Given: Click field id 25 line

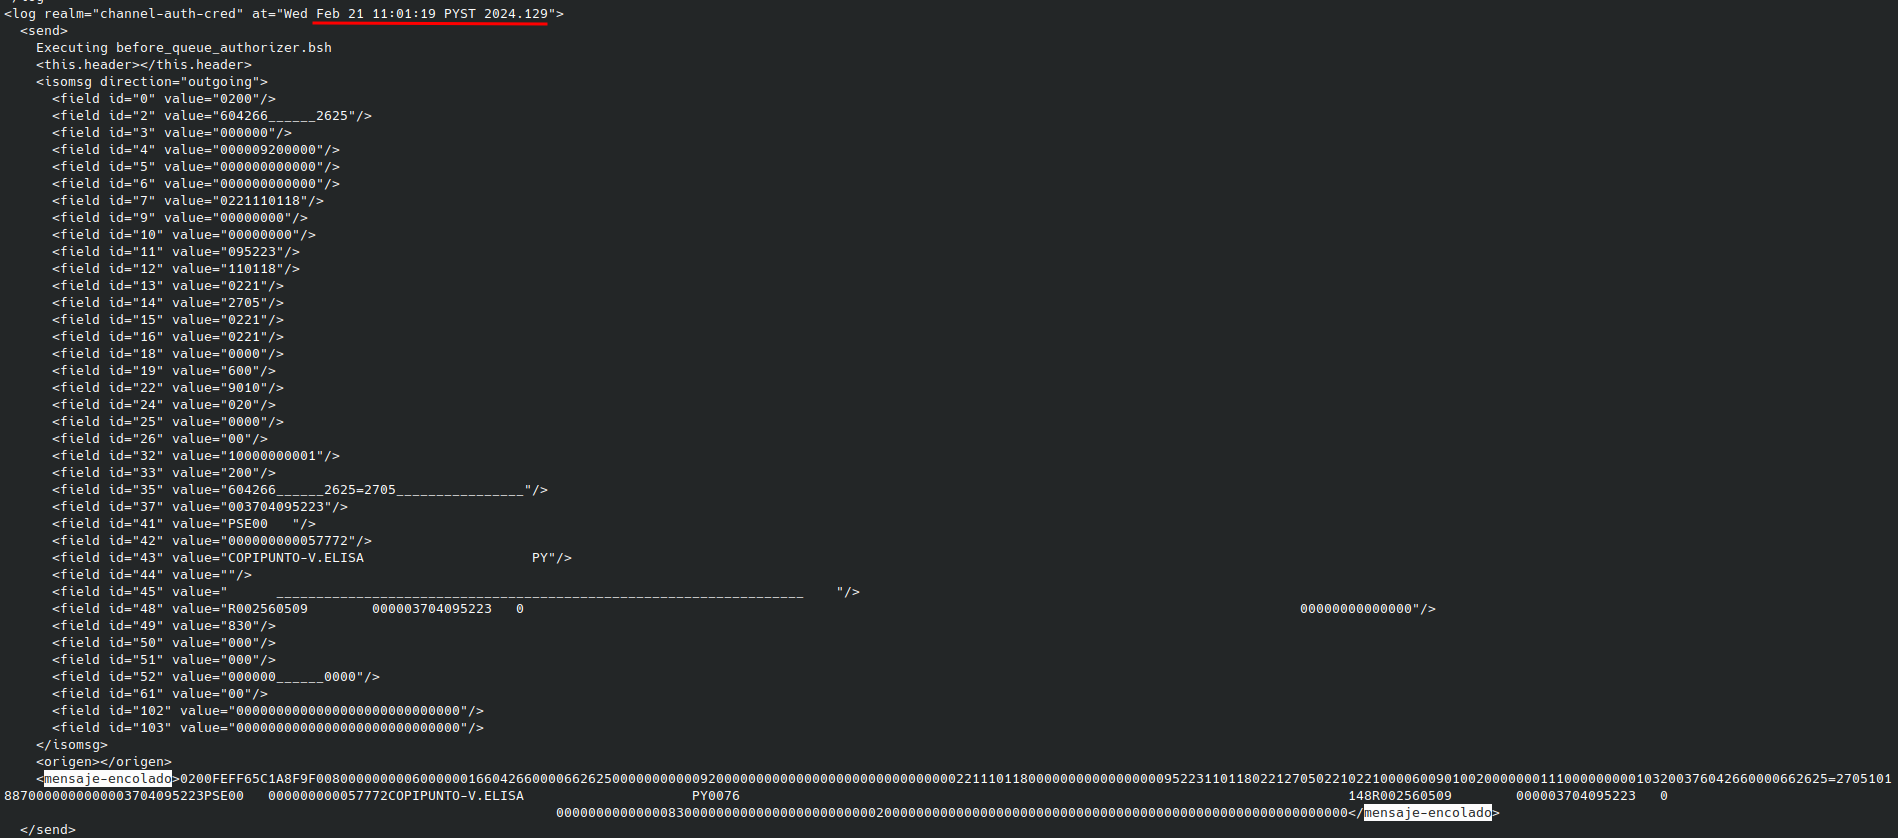Looking at the screenshot, I should pos(168,422).
